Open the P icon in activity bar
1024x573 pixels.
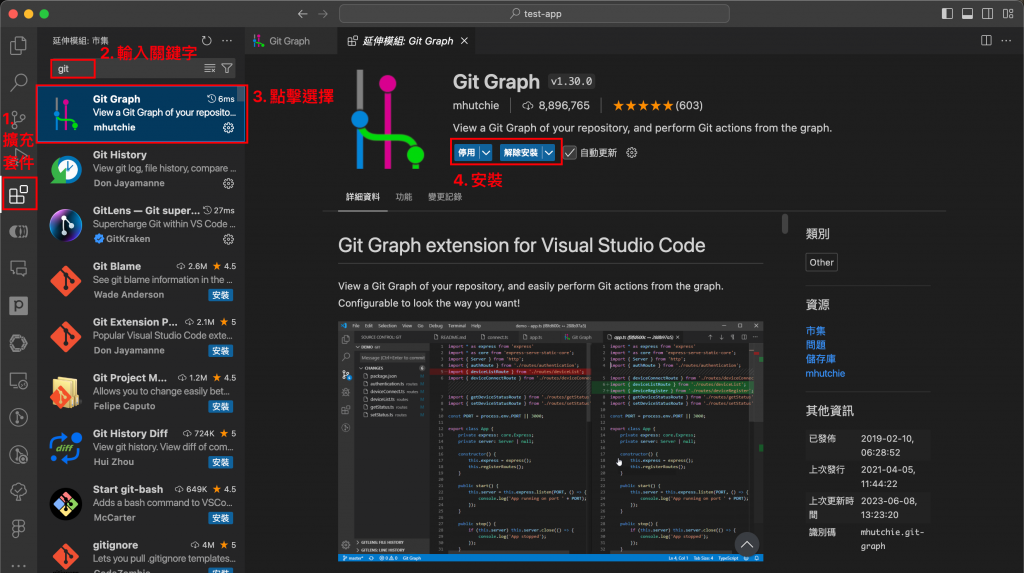(18, 306)
